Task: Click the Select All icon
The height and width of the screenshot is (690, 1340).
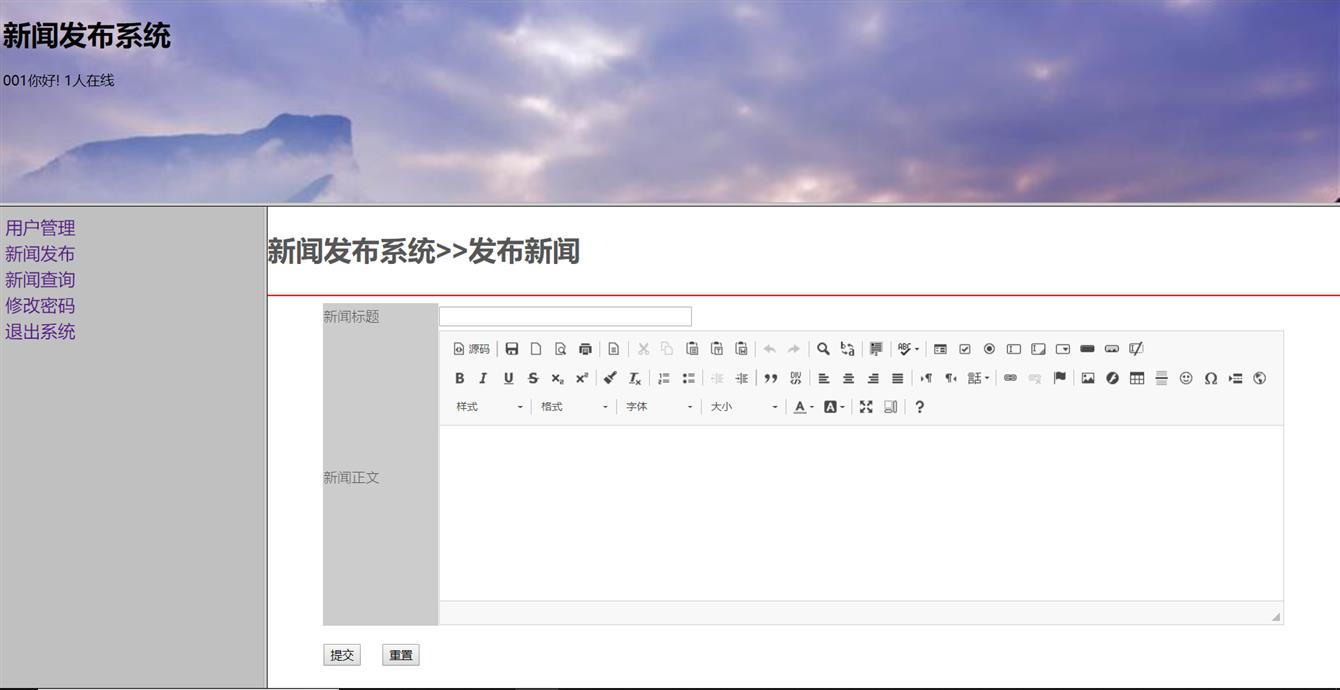Action: (876, 349)
